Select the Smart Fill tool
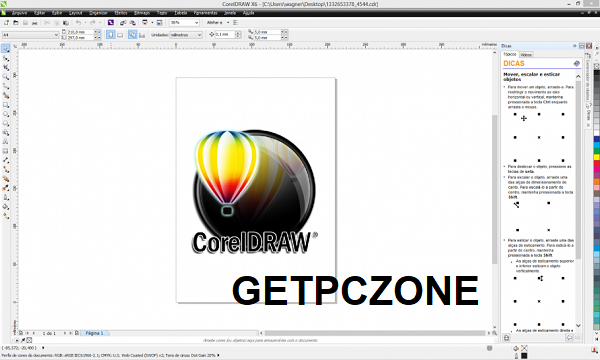 point(6,95)
